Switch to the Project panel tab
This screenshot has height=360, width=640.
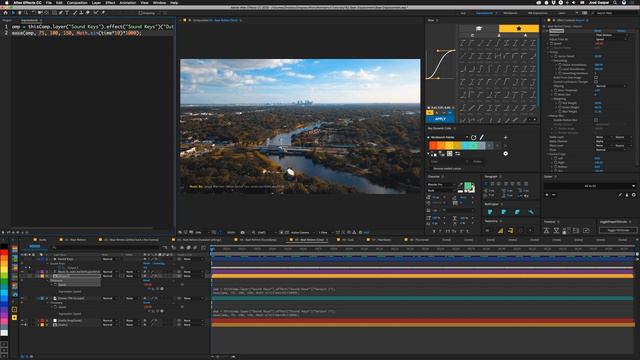pyautogui.click(x=7, y=20)
